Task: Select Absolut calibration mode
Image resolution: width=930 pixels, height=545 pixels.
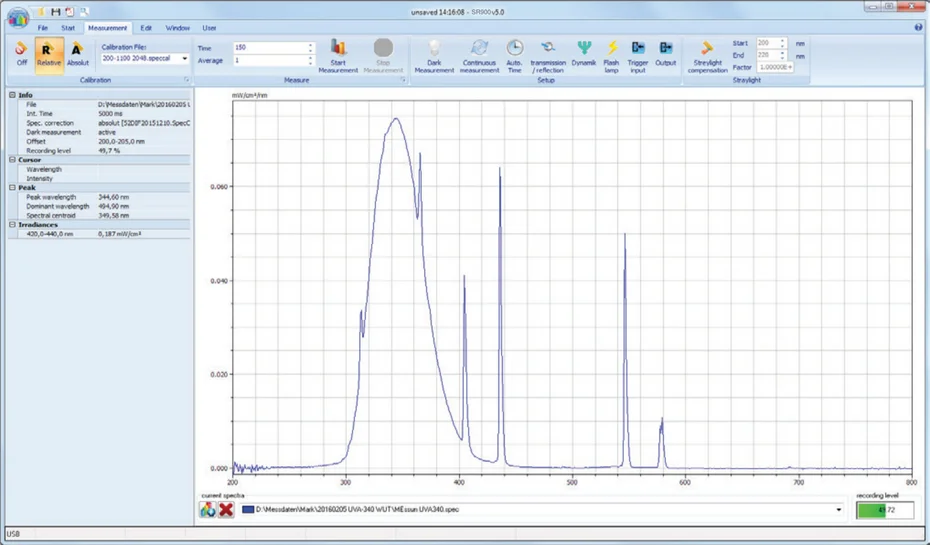Action: click(x=77, y=53)
